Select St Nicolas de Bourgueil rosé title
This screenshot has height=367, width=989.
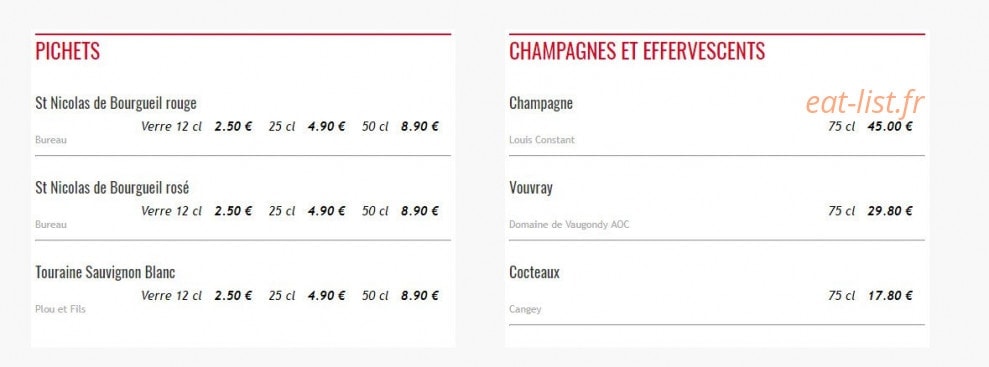pos(112,188)
